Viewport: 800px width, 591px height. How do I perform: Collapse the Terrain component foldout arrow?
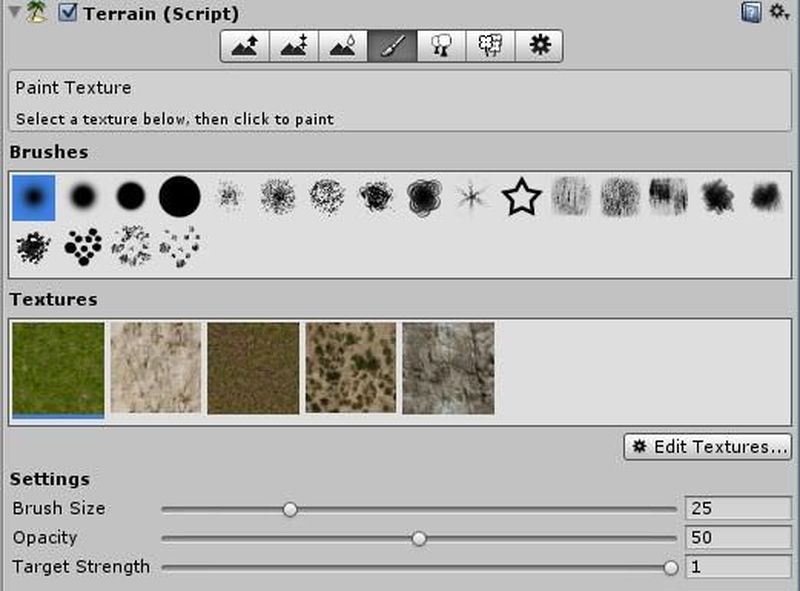[13, 14]
